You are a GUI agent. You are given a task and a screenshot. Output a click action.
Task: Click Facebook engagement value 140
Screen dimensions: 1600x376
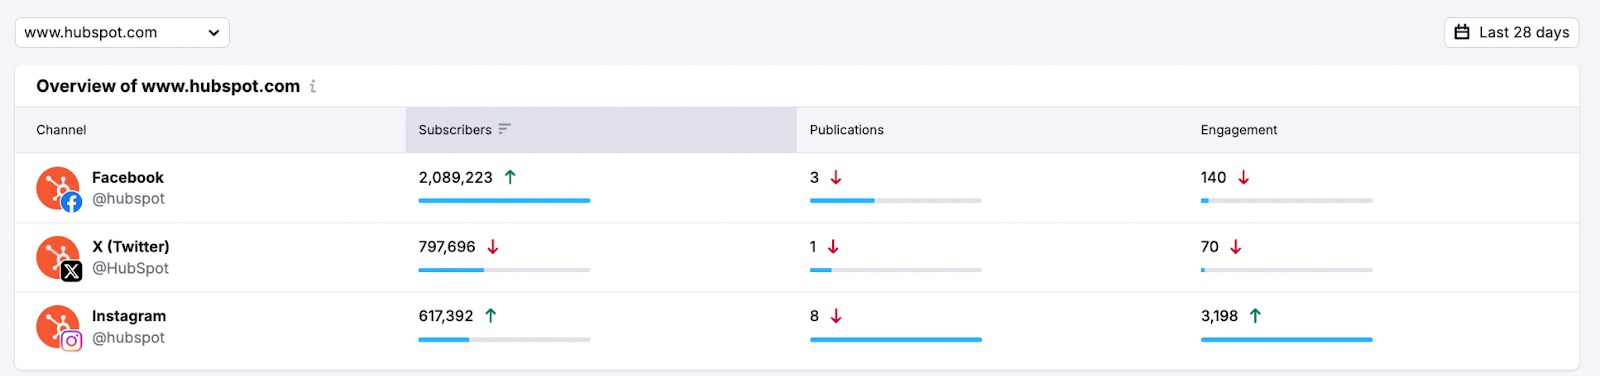1213,177
